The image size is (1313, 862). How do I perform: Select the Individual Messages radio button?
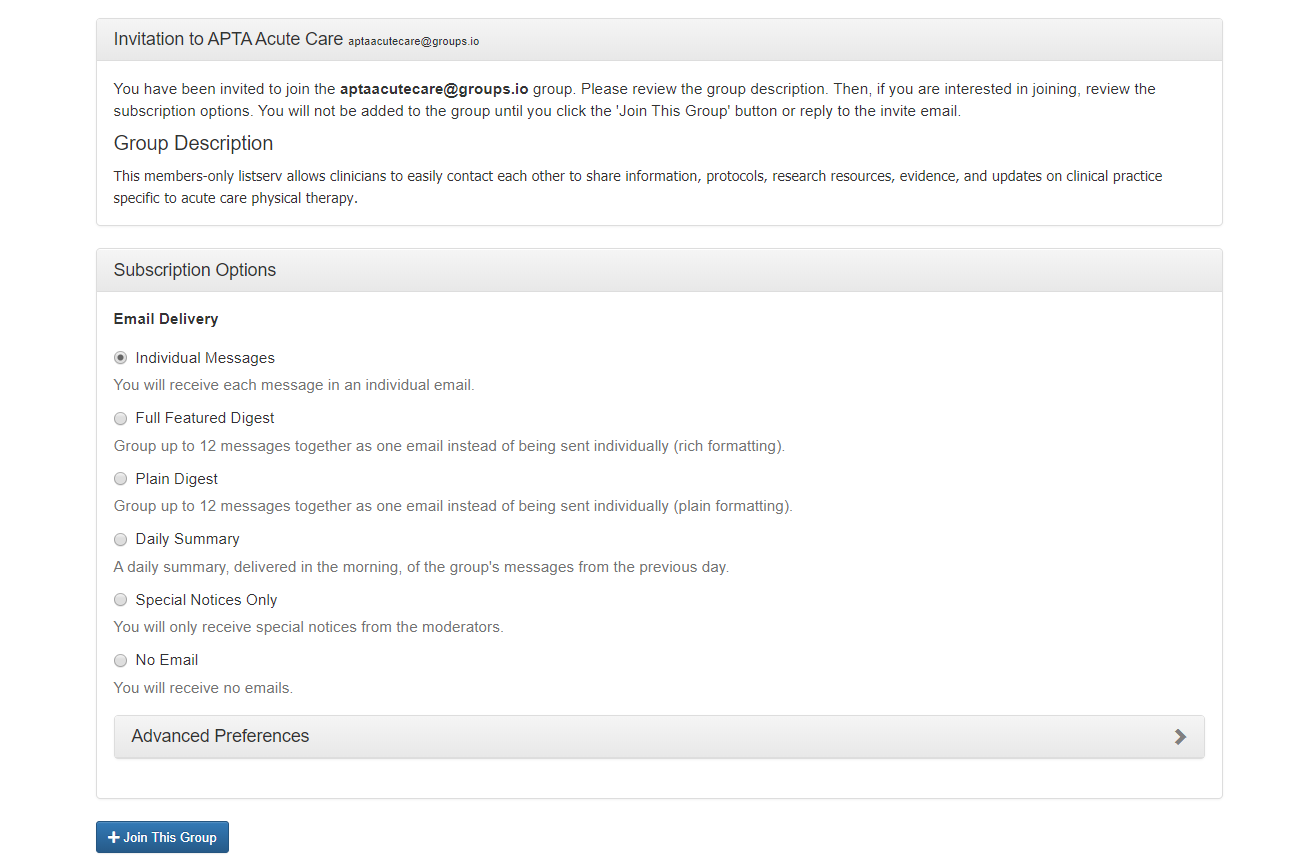point(120,358)
